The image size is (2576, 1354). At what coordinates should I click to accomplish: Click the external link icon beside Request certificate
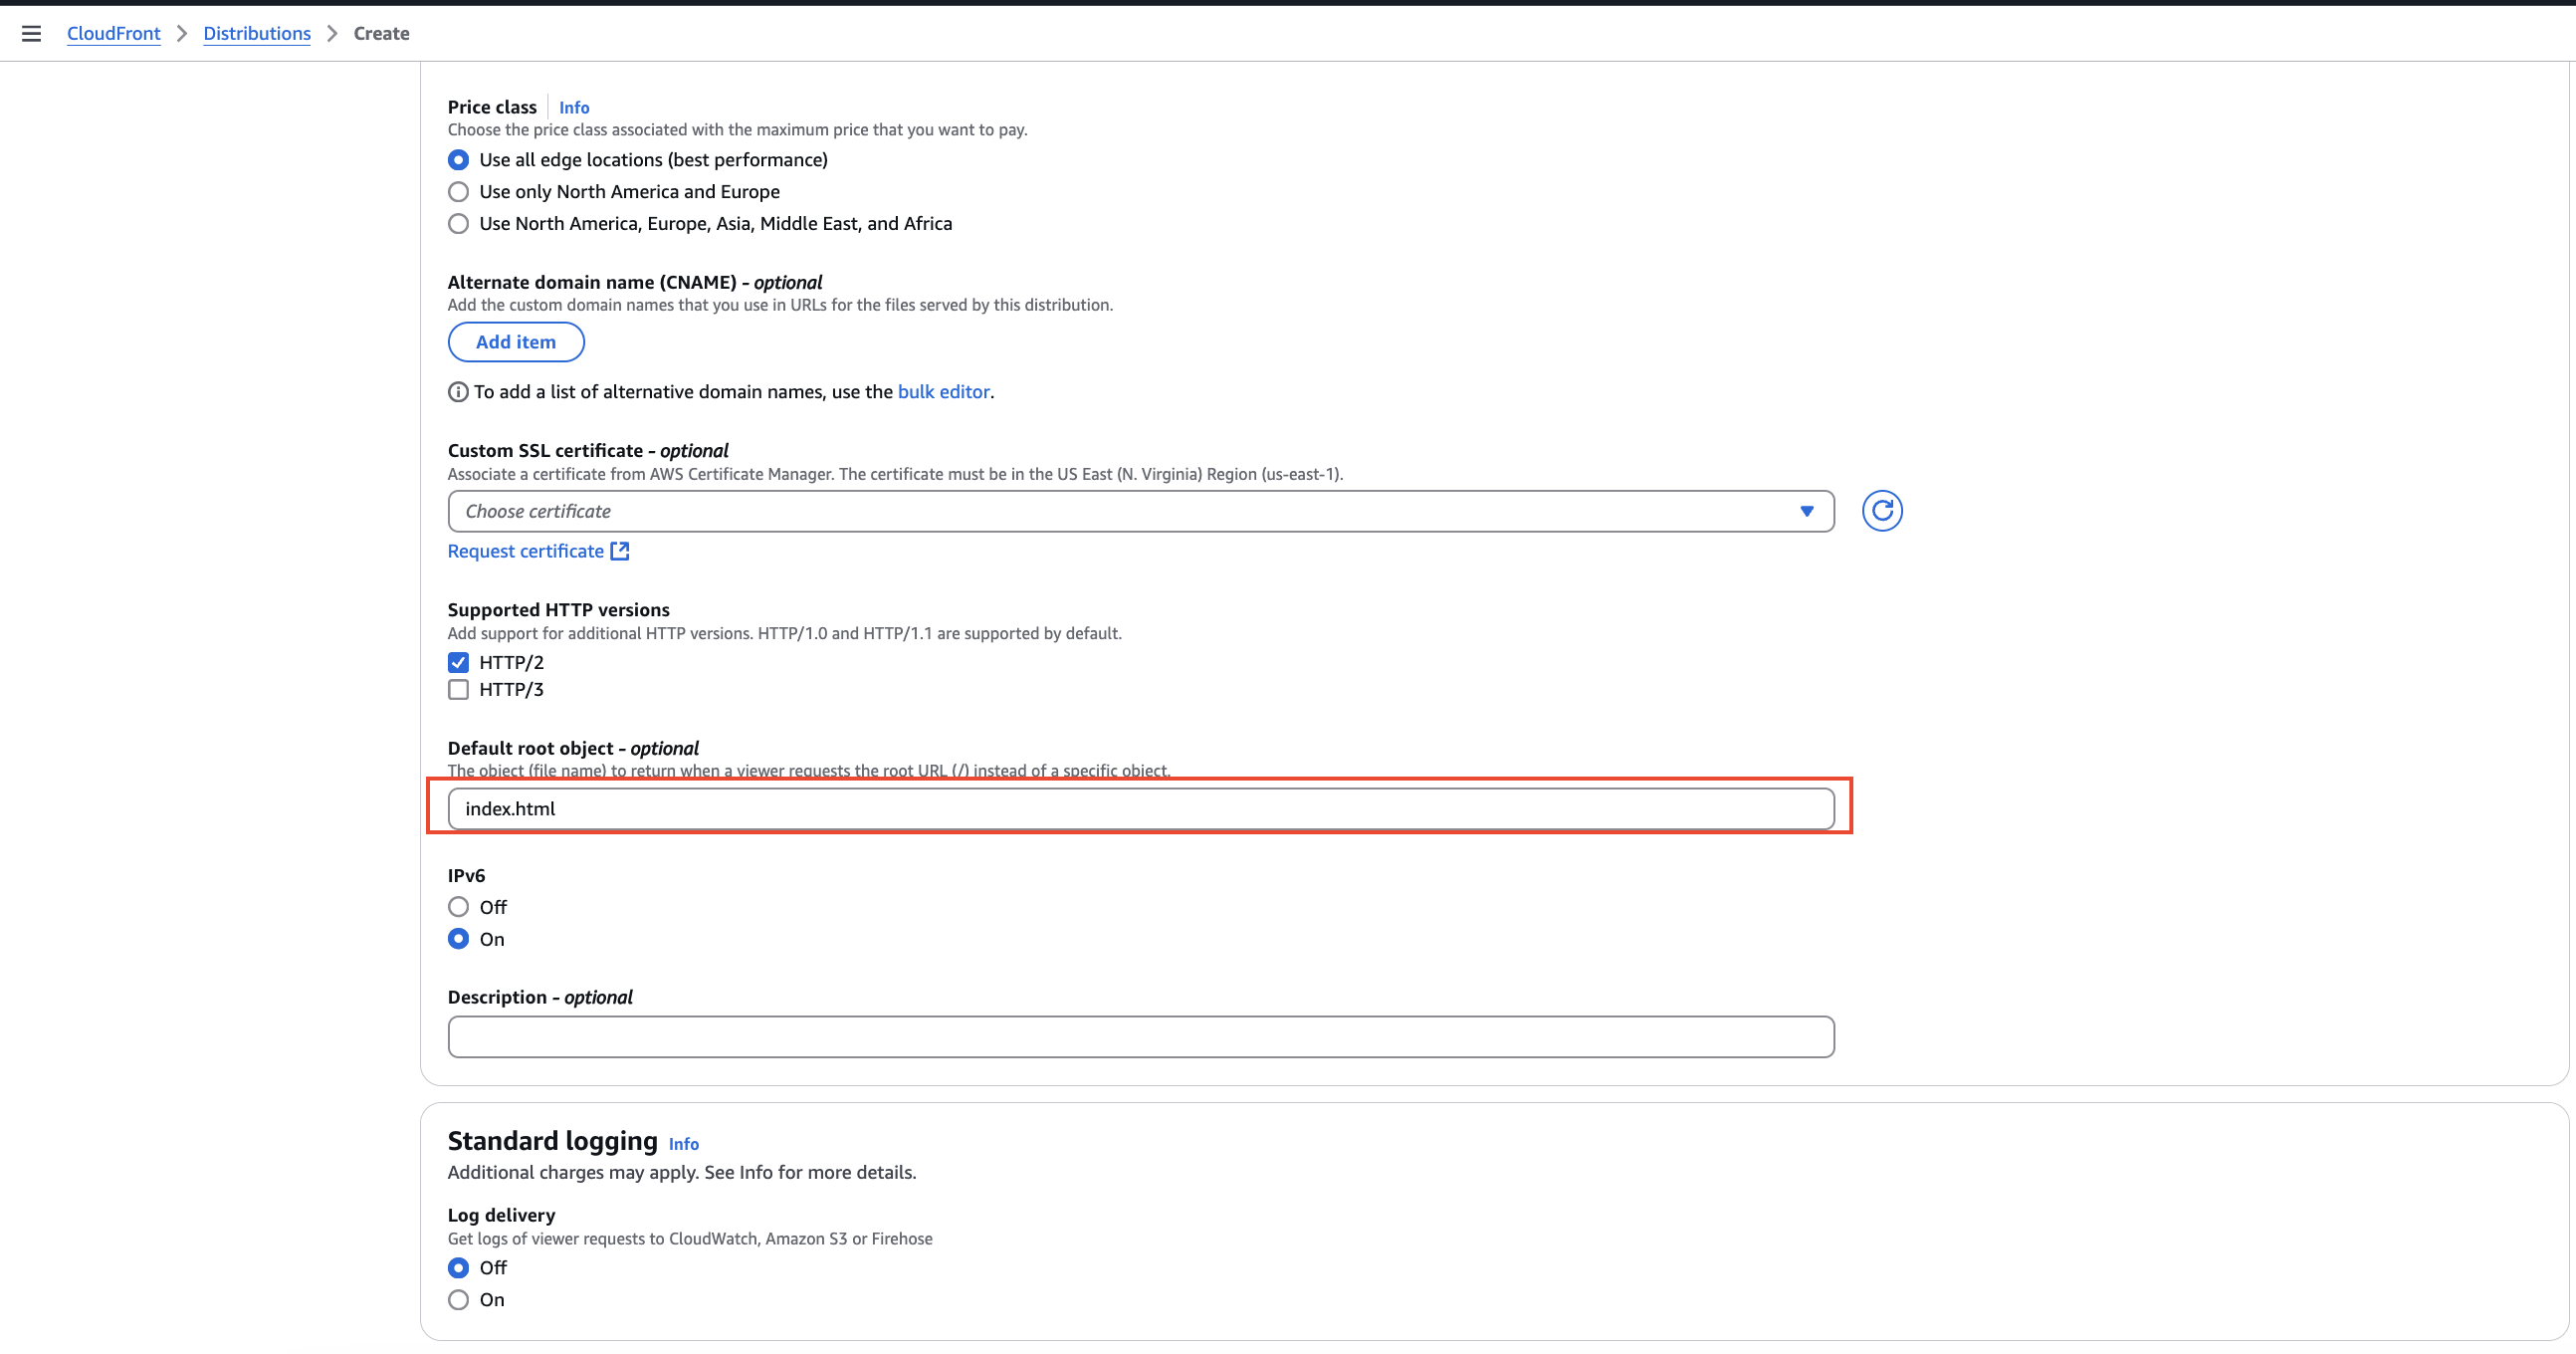(620, 551)
